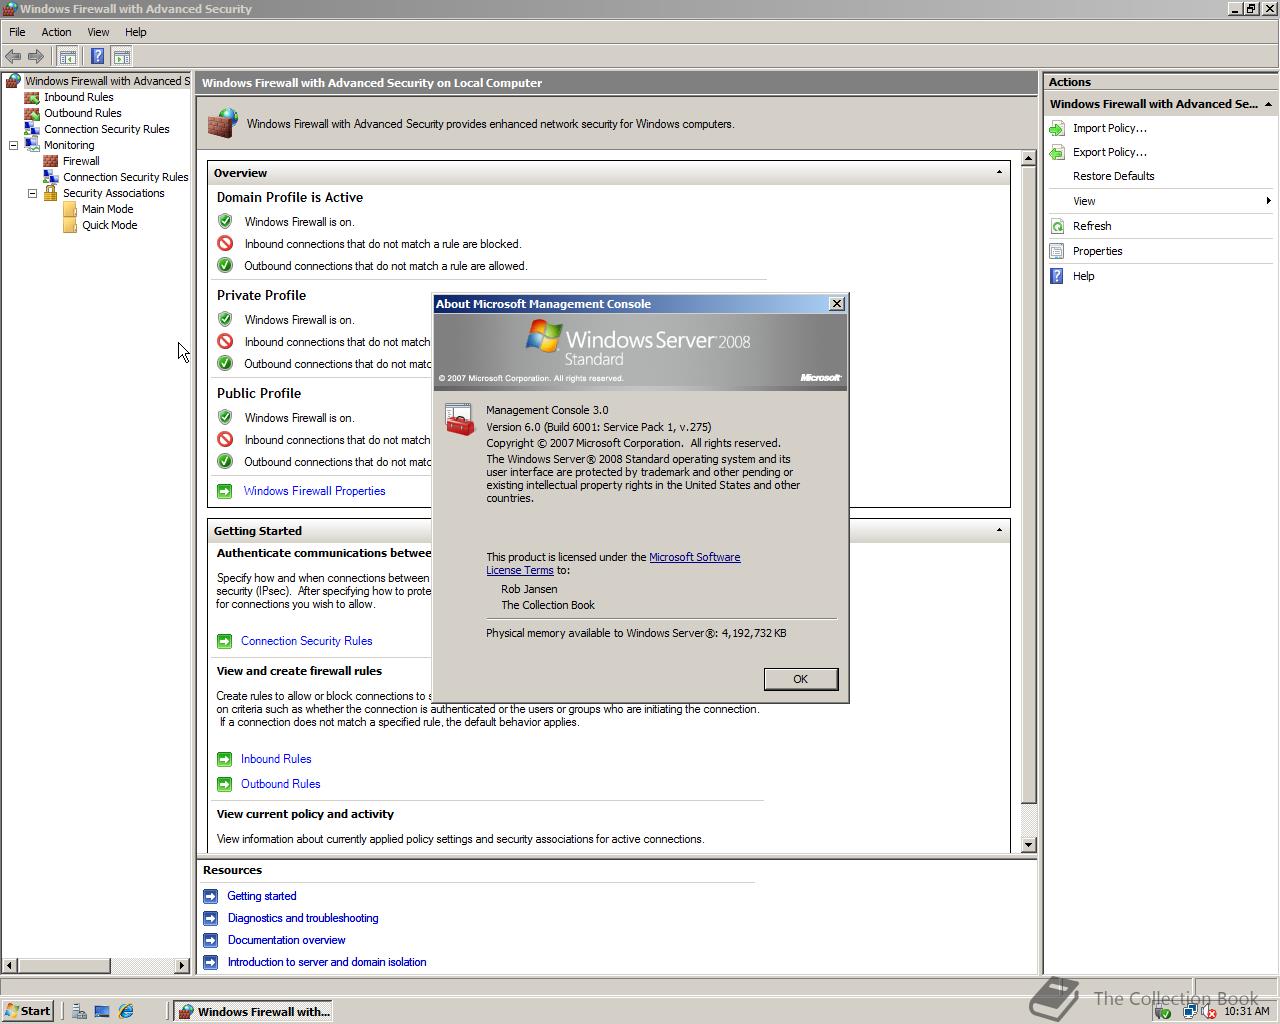1280x1024 pixels.
Task: Collapse the Getting Started section arrow
Action: [x=999, y=530]
